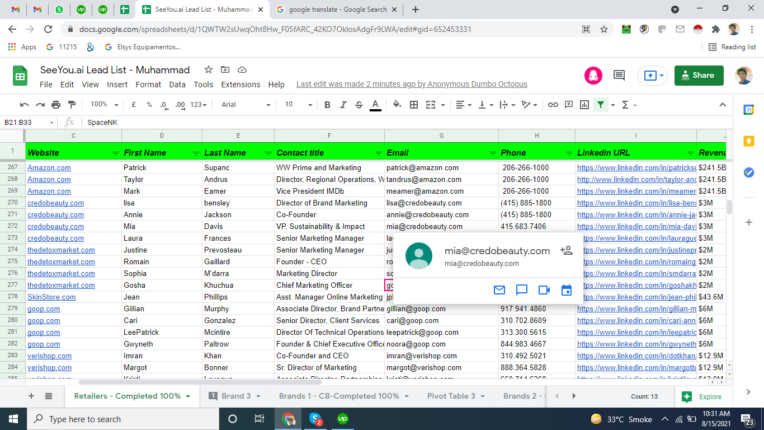Switch to Pivot Table 3 sheet tab
The height and width of the screenshot is (430, 764).
[x=456, y=396]
